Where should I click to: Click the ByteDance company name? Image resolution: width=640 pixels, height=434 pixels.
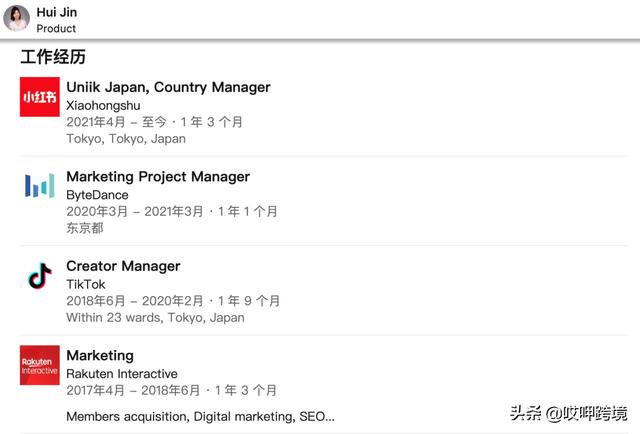(98, 195)
